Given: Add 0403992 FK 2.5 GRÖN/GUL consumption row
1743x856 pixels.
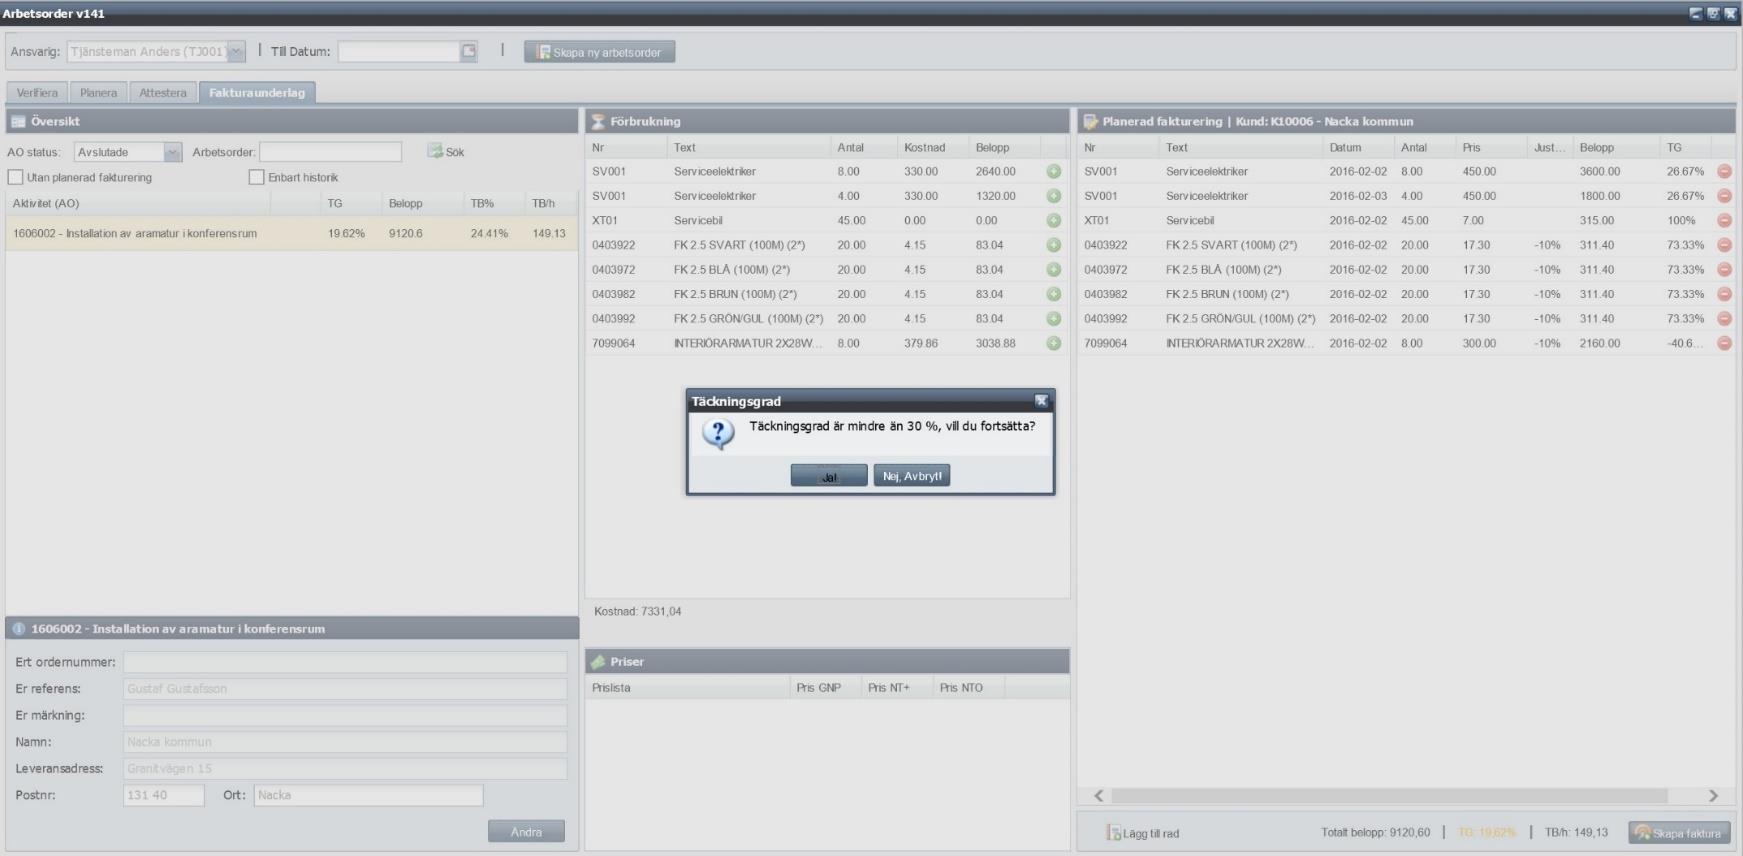Looking at the screenshot, I should pos(1053,318).
